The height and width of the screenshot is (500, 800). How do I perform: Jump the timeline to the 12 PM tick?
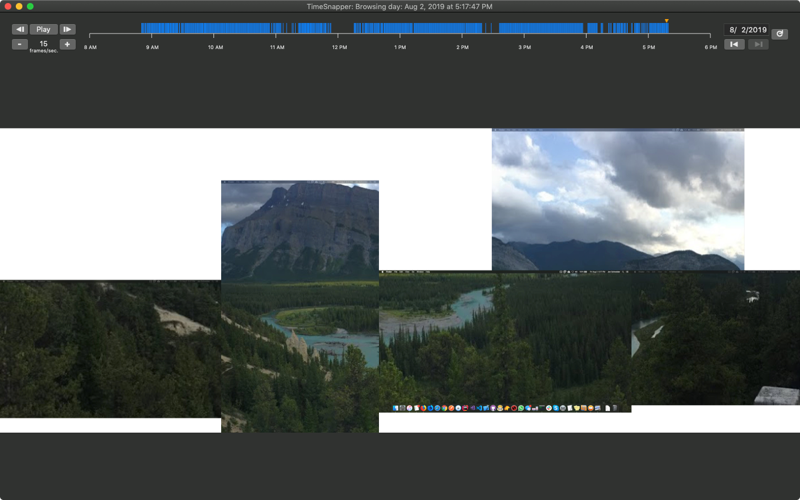[338, 35]
